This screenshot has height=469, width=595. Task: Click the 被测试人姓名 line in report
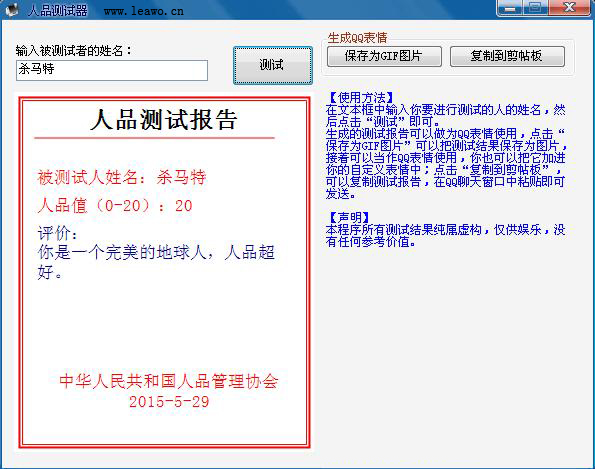coord(121,177)
